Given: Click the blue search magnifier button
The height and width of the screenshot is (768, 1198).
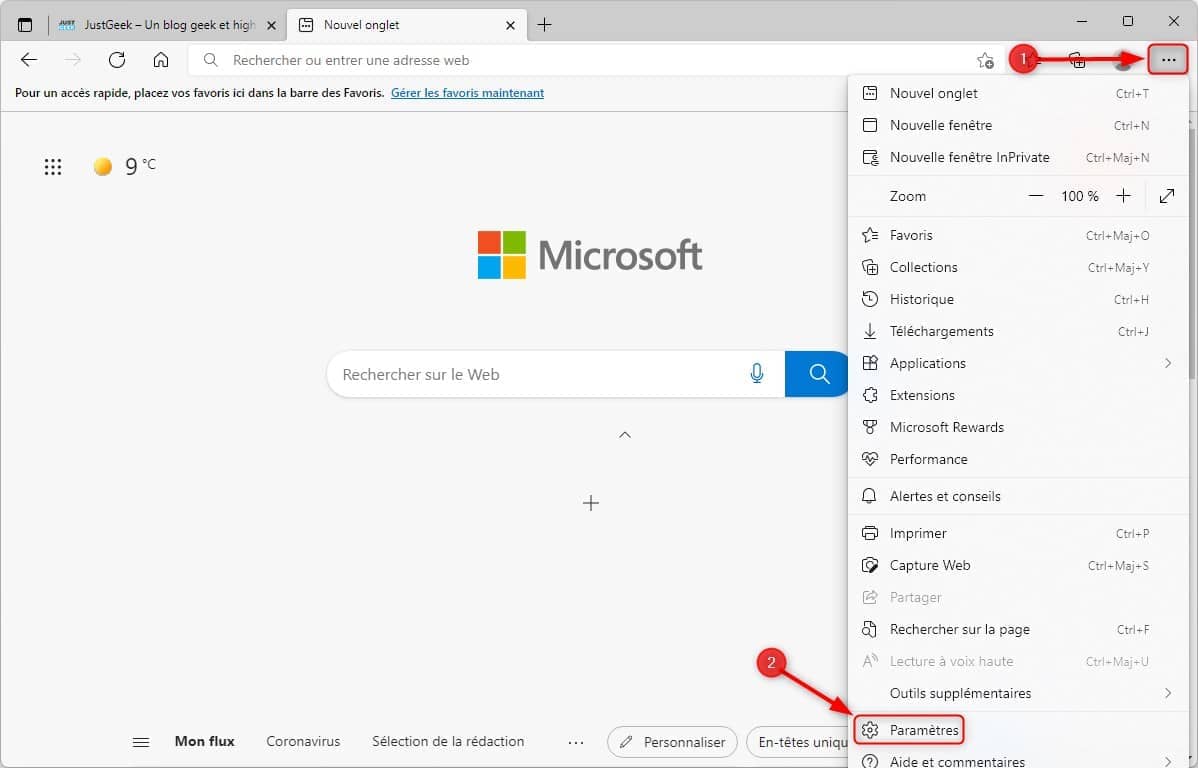Looking at the screenshot, I should pyautogui.click(x=818, y=374).
